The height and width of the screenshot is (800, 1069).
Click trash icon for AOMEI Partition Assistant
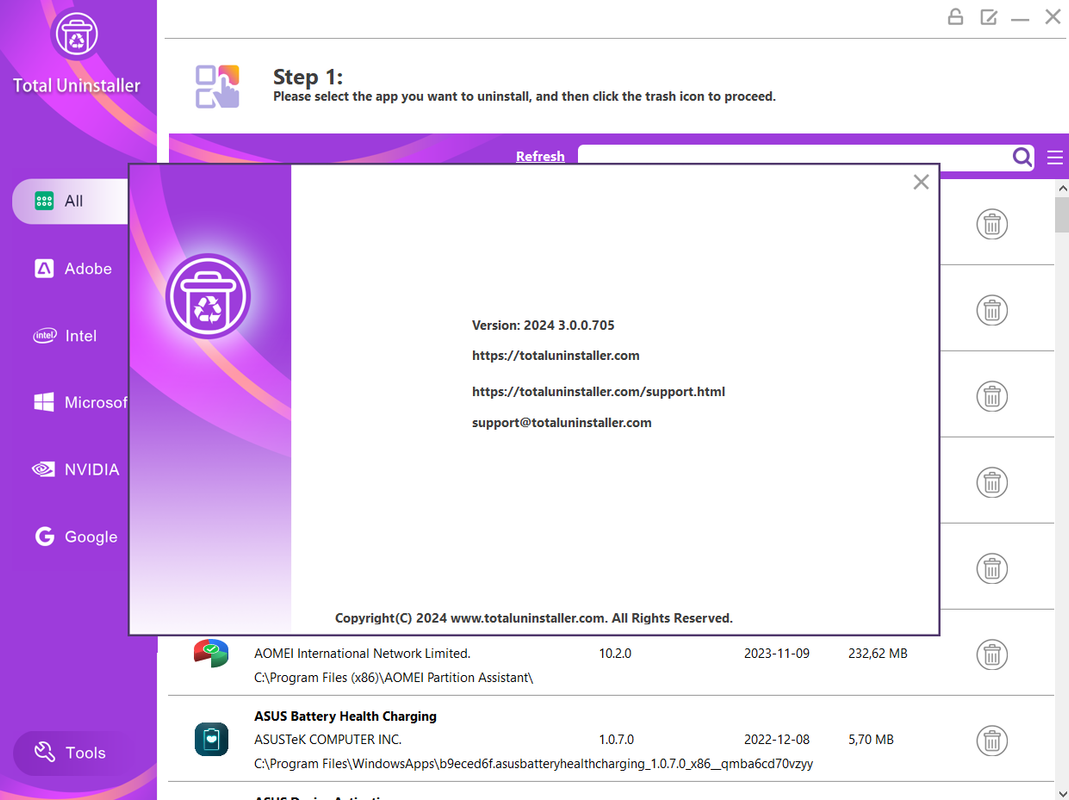tap(991, 655)
